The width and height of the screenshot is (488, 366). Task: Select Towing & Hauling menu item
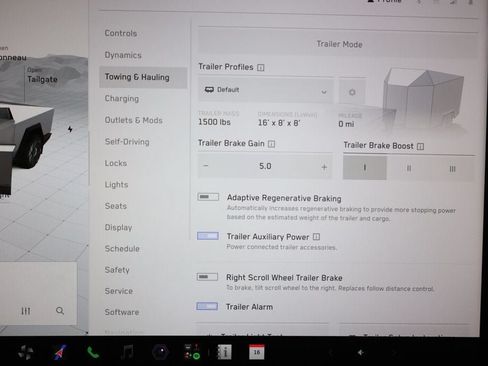[x=143, y=77]
